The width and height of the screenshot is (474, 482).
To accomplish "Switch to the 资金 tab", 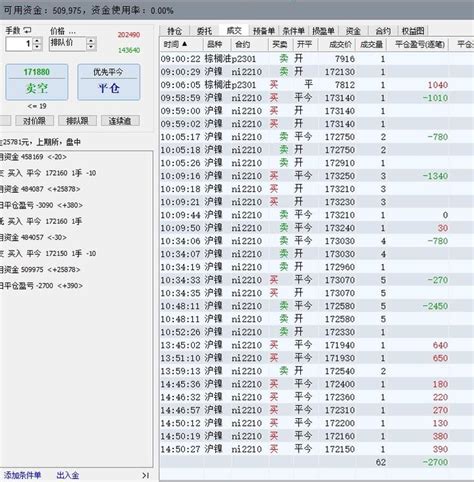I will pyautogui.click(x=353, y=31).
